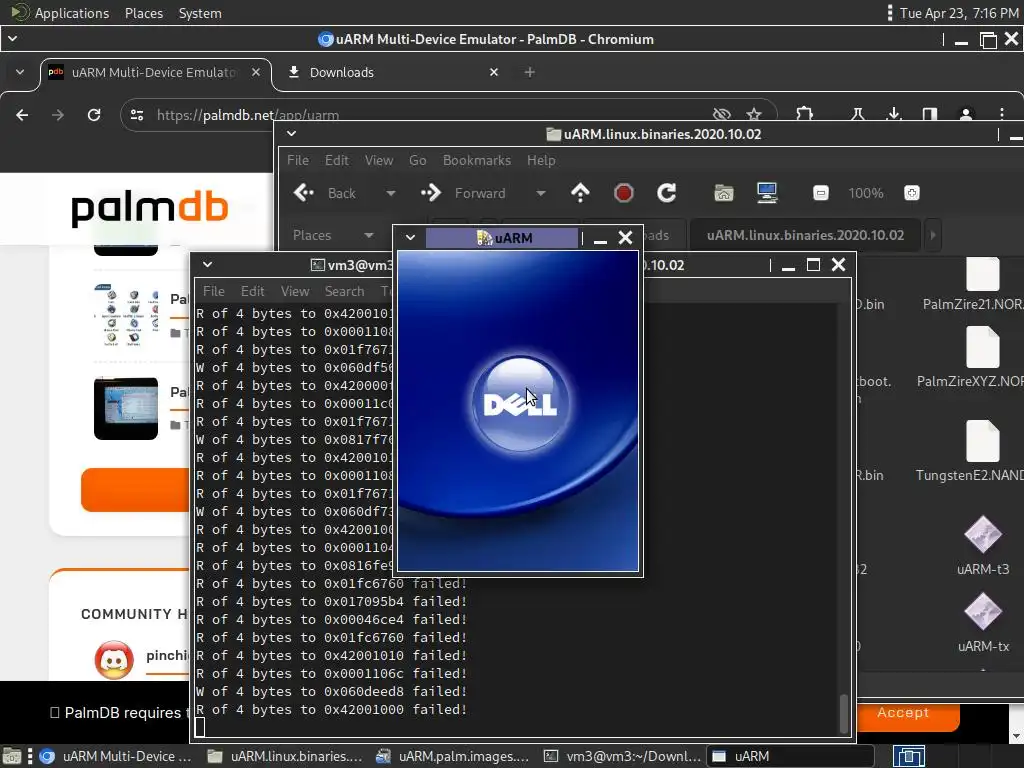Go up one folder in the file manager
Image resolution: width=1024 pixels, height=768 pixels.
580,193
